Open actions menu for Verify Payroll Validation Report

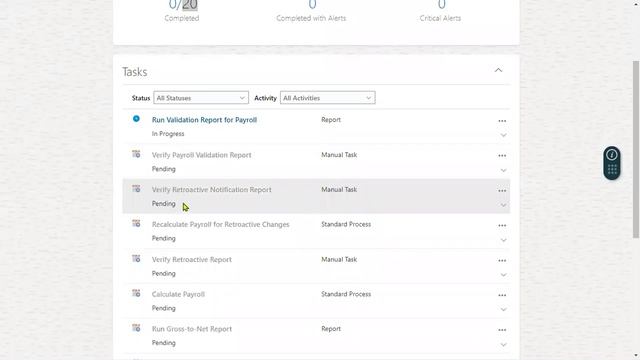[x=502, y=156]
